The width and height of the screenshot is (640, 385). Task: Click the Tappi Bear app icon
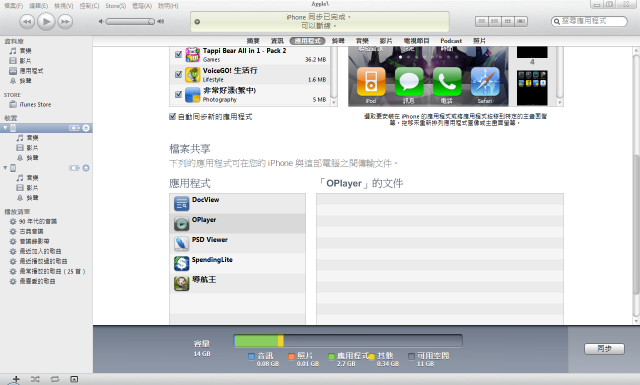point(193,54)
